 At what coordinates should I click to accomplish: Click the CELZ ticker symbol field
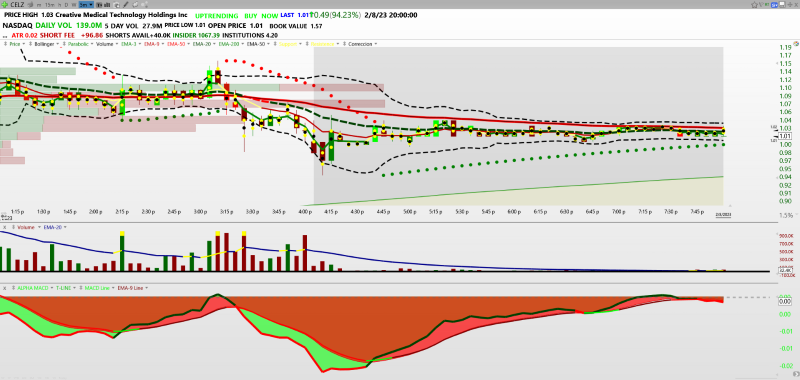[17, 5]
